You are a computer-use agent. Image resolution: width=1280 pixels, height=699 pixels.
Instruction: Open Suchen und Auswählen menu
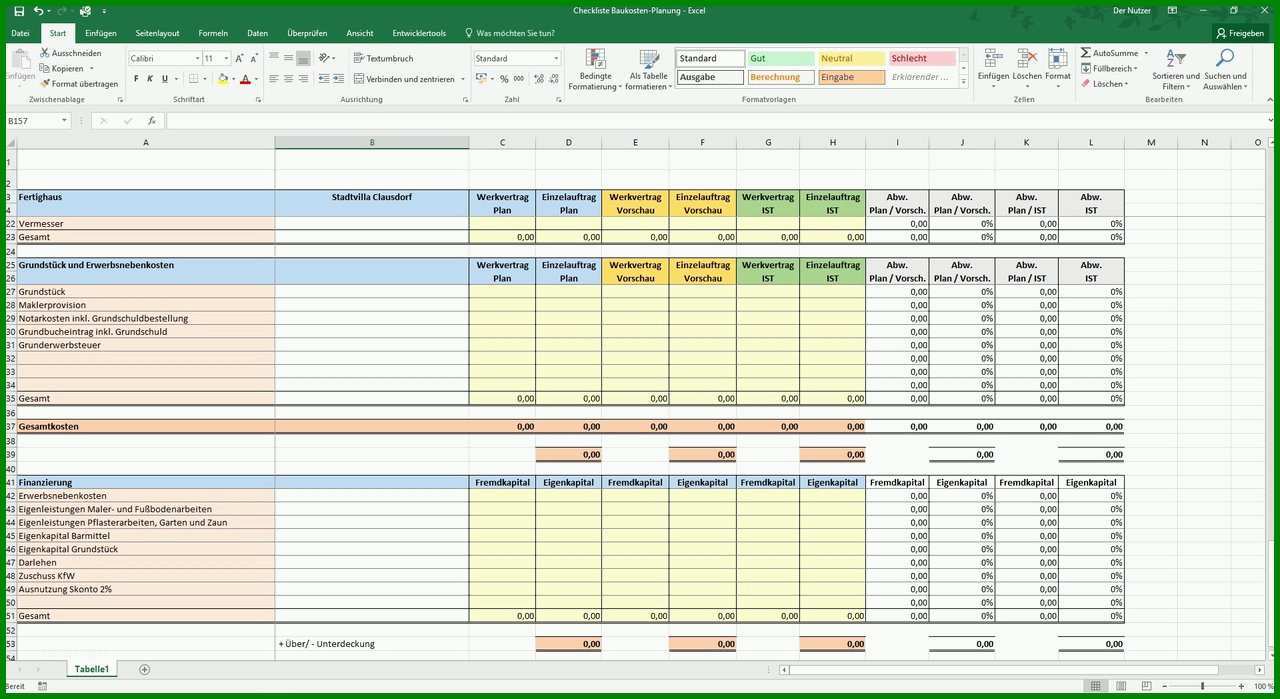pos(1225,70)
